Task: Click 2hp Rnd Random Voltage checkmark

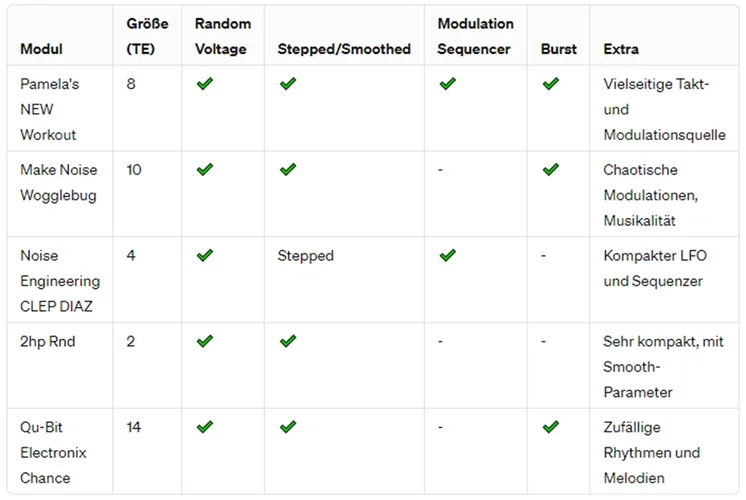Action: point(205,341)
